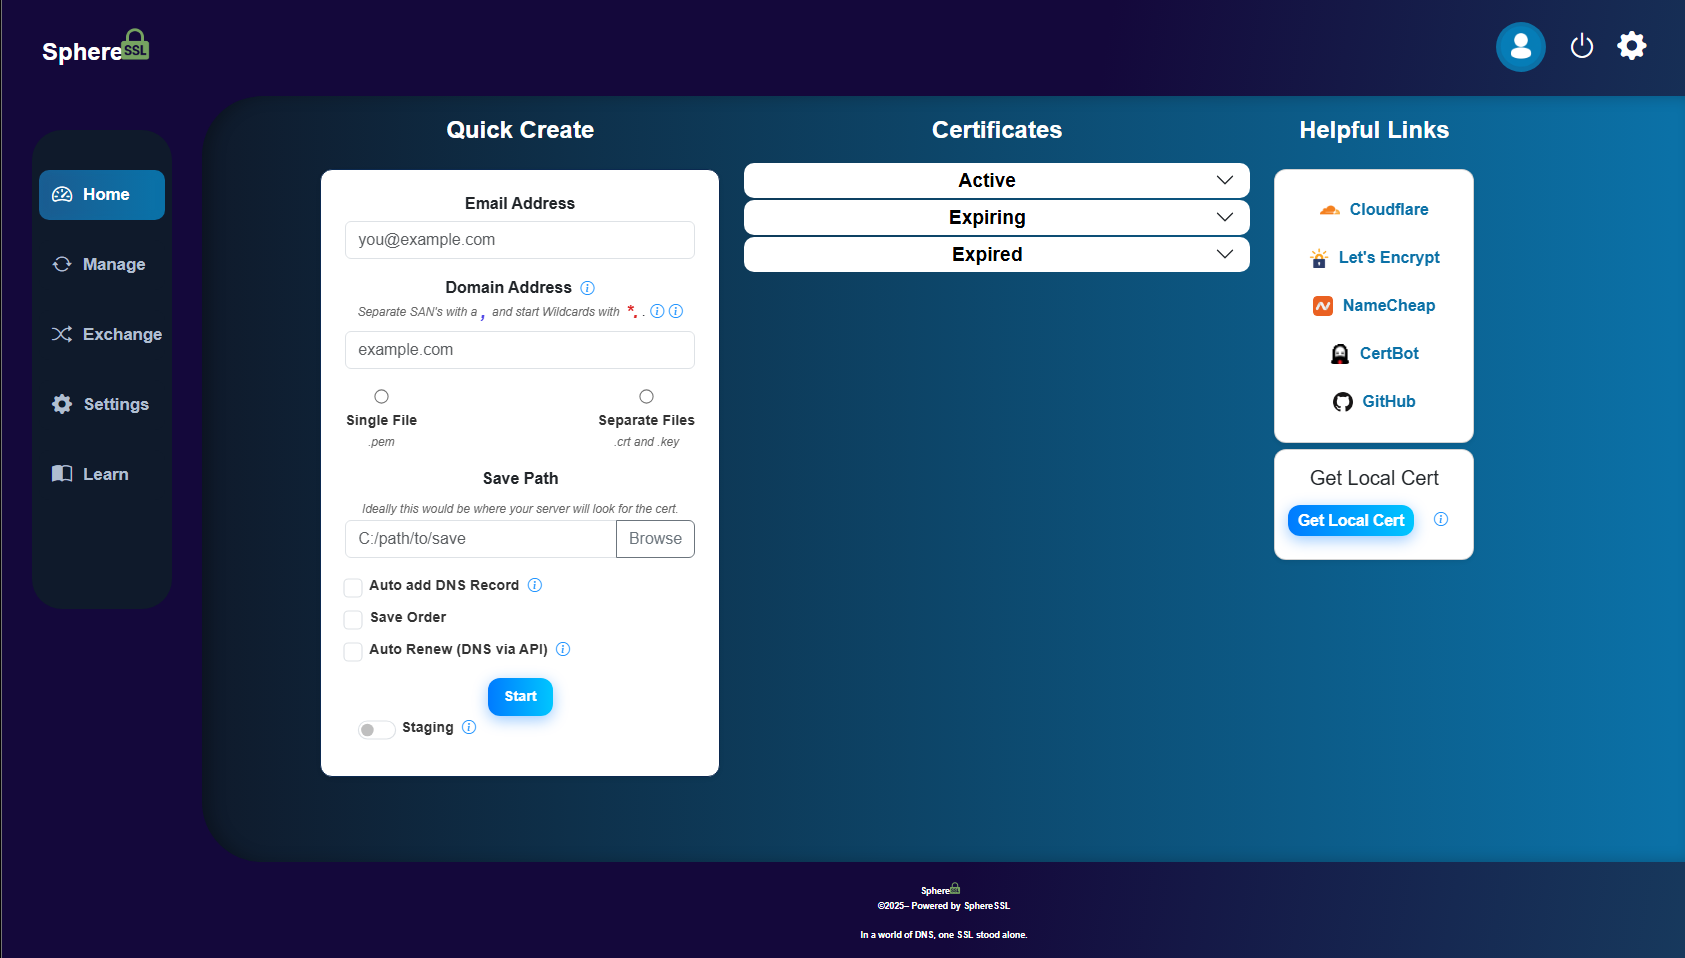This screenshot has height=958, width=1685.
Task: Open the Learn section book icon
Action: [x=61, y=473]
